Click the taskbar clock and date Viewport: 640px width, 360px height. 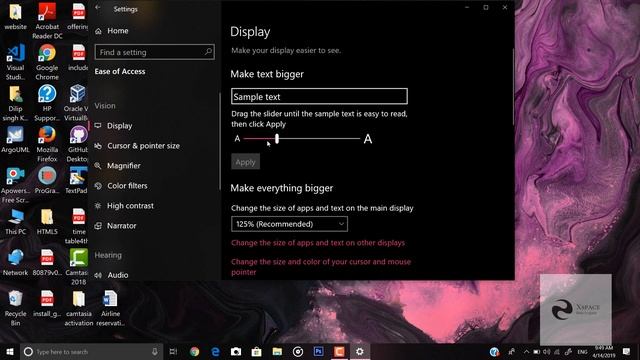604,351
